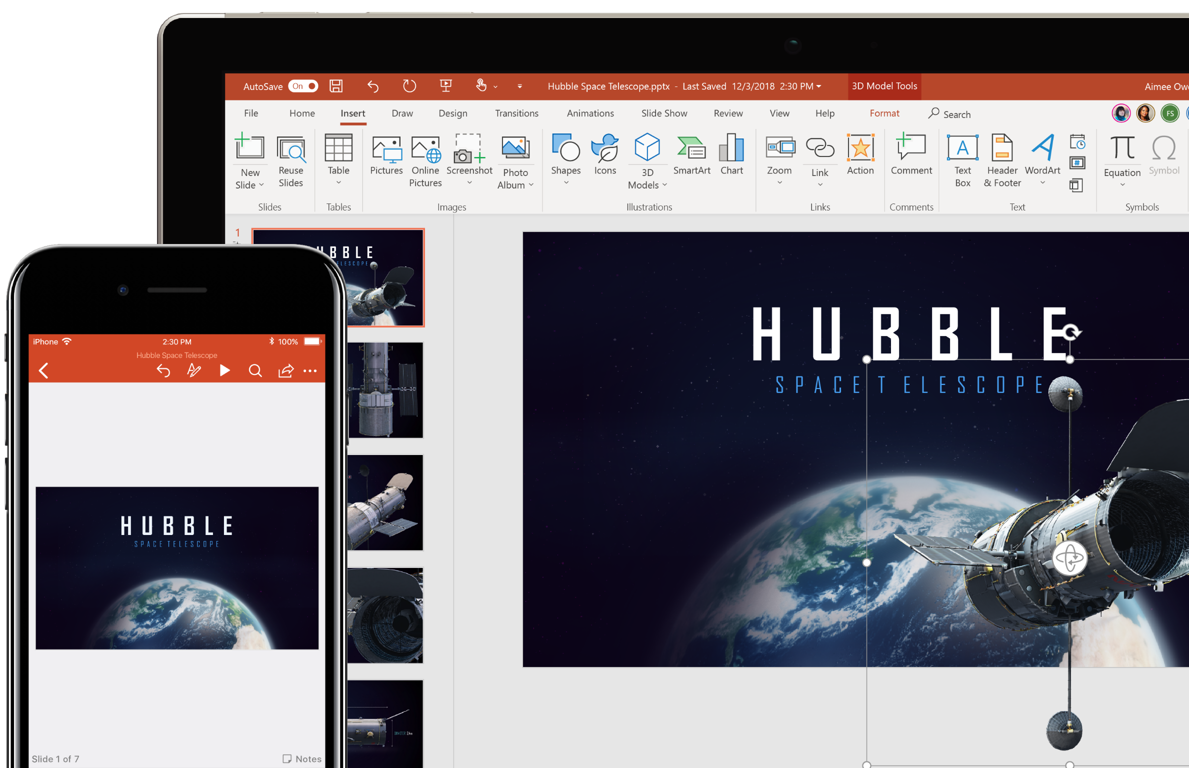Open the Help tab
This screenshot has width=1189, height=768.
(825, 113)
